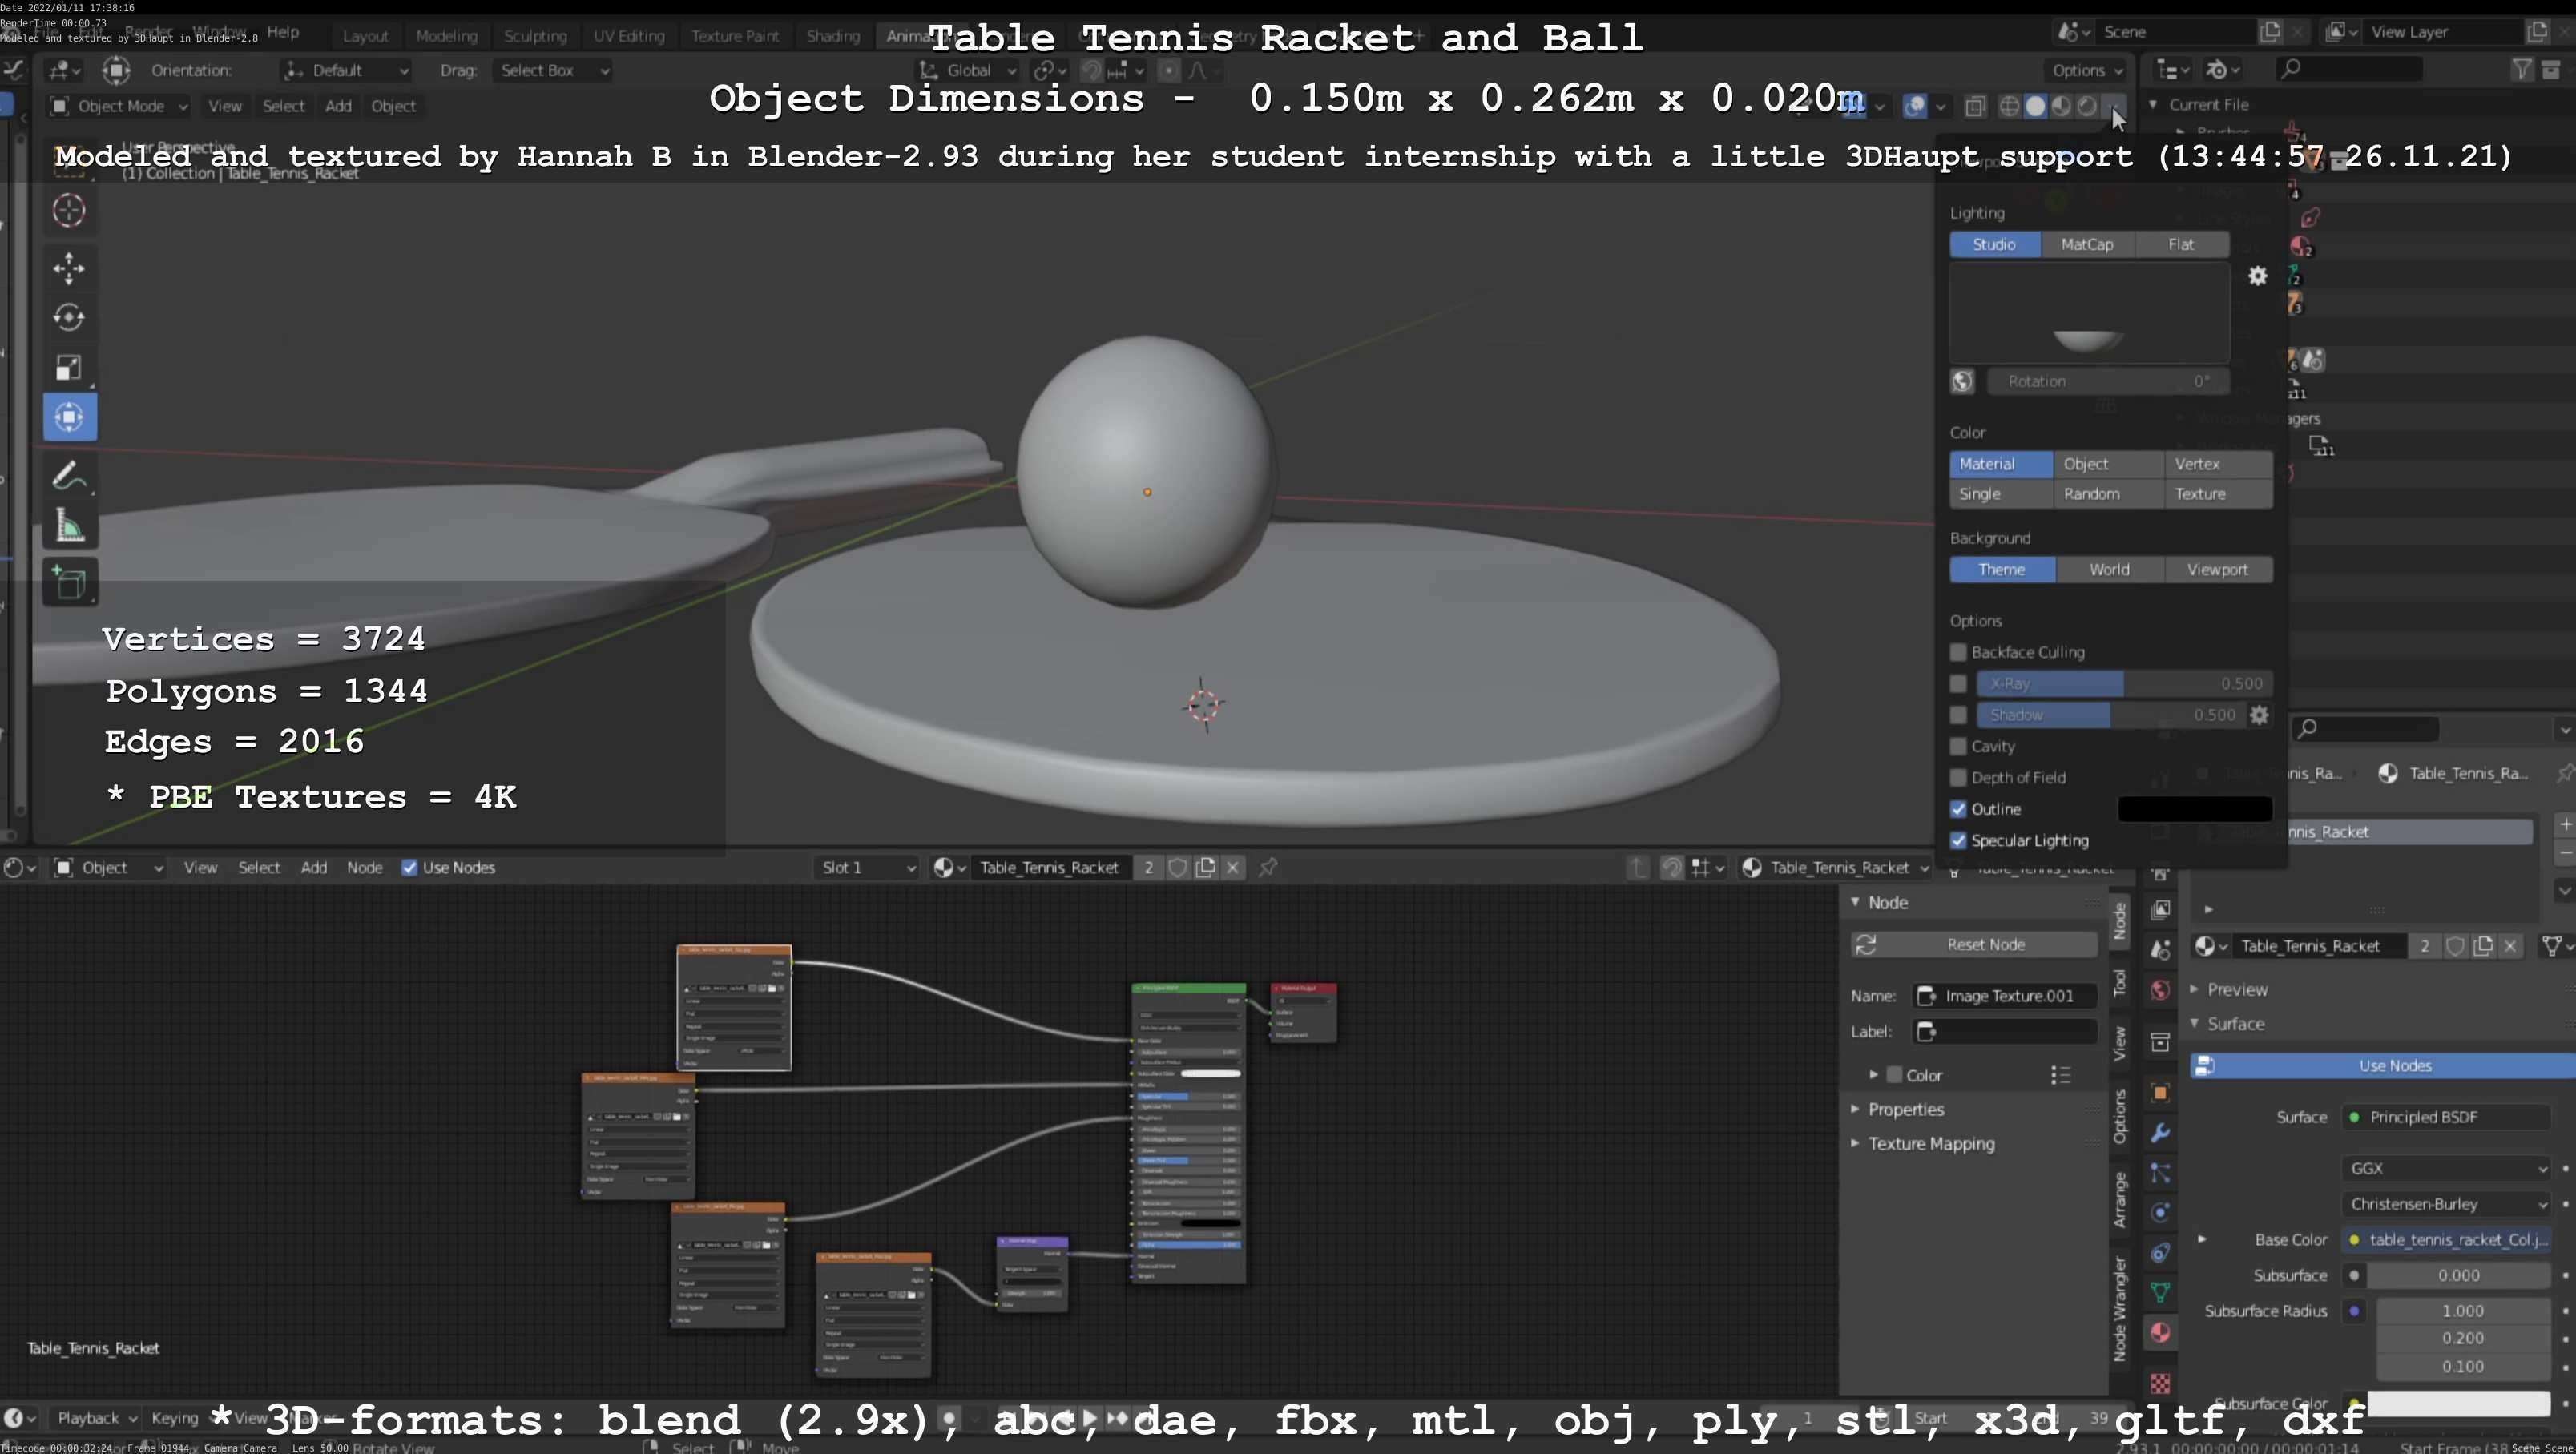Enable Shadow checkbox
Viewport: 2576px width, 1454px height.
pos(1958,715)
